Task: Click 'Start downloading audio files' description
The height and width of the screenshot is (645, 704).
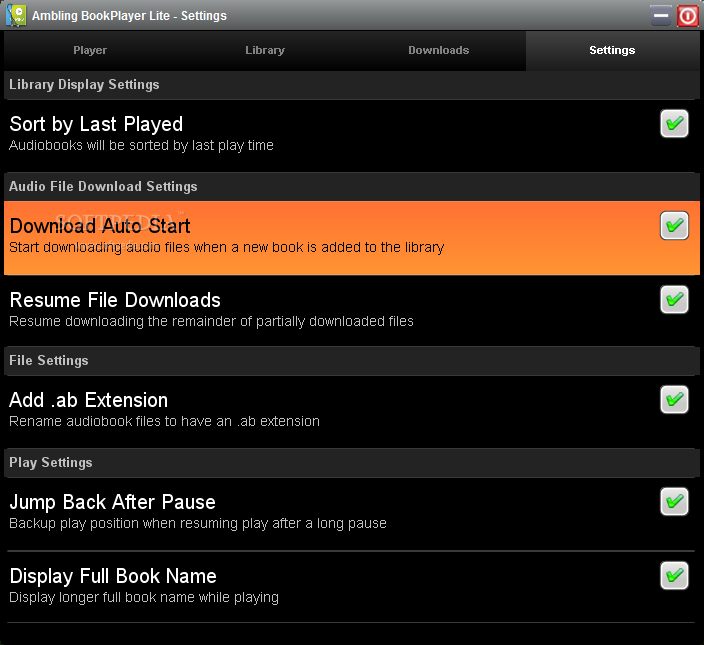Action: 227,247
